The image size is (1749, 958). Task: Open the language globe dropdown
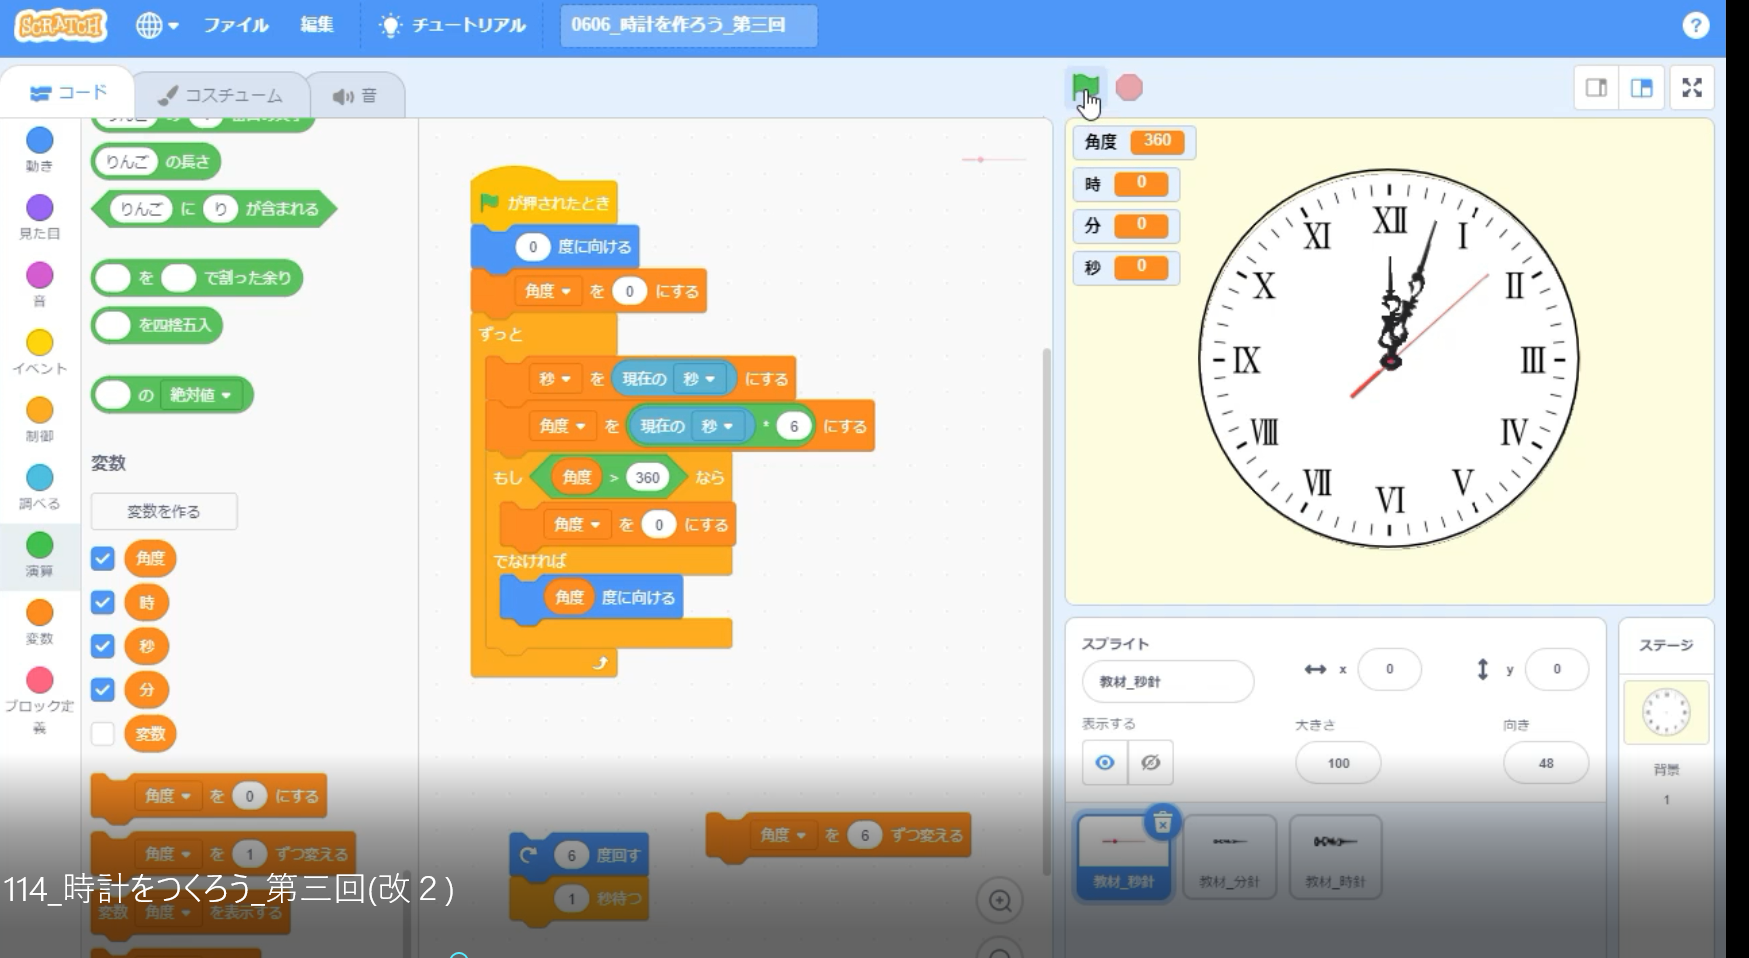click(x=157, y=25)
